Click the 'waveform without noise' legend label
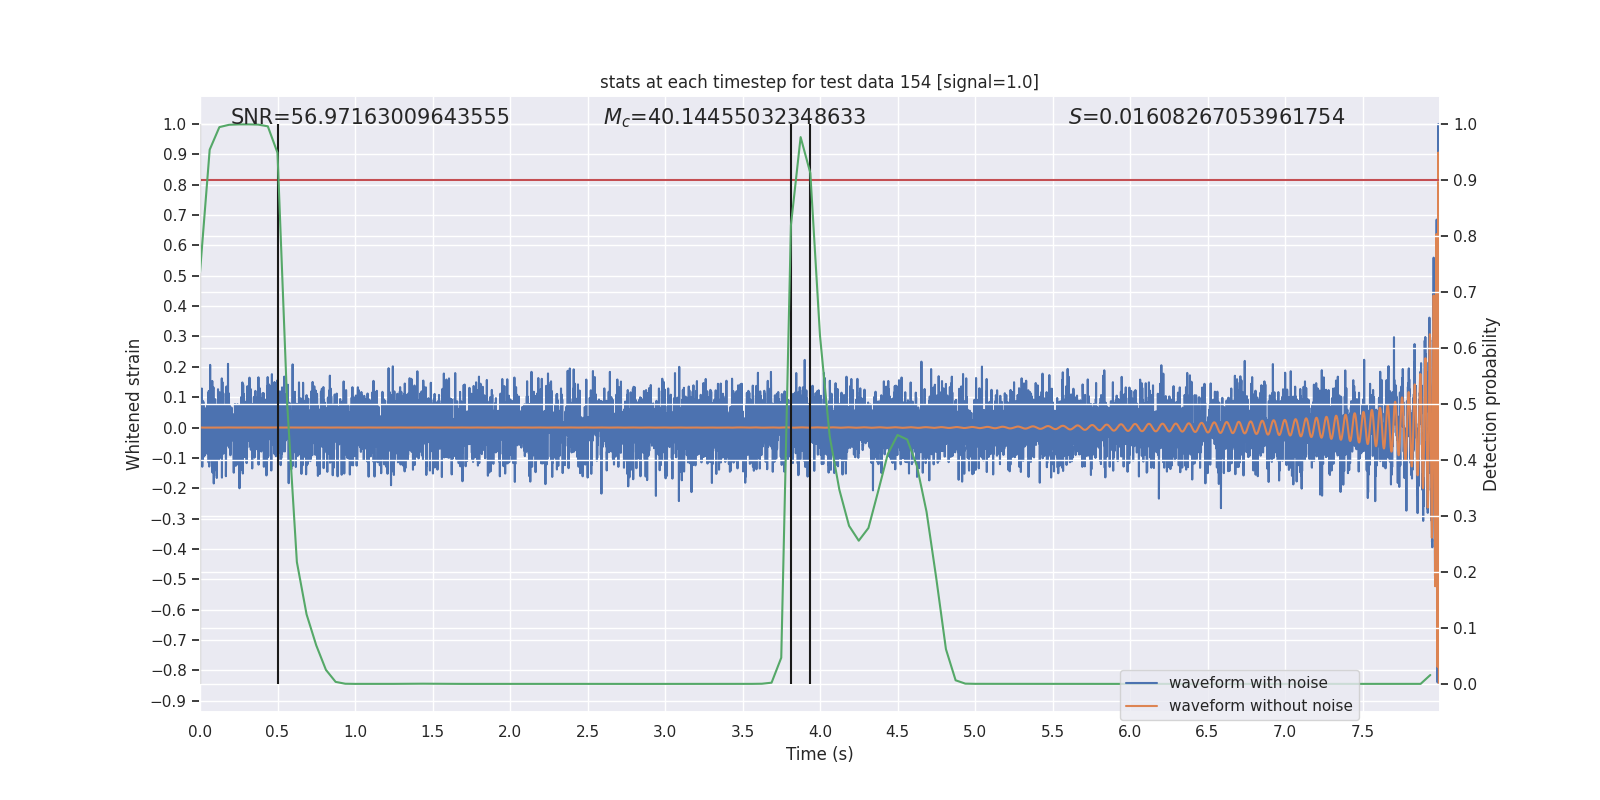 click(1260, 706)
